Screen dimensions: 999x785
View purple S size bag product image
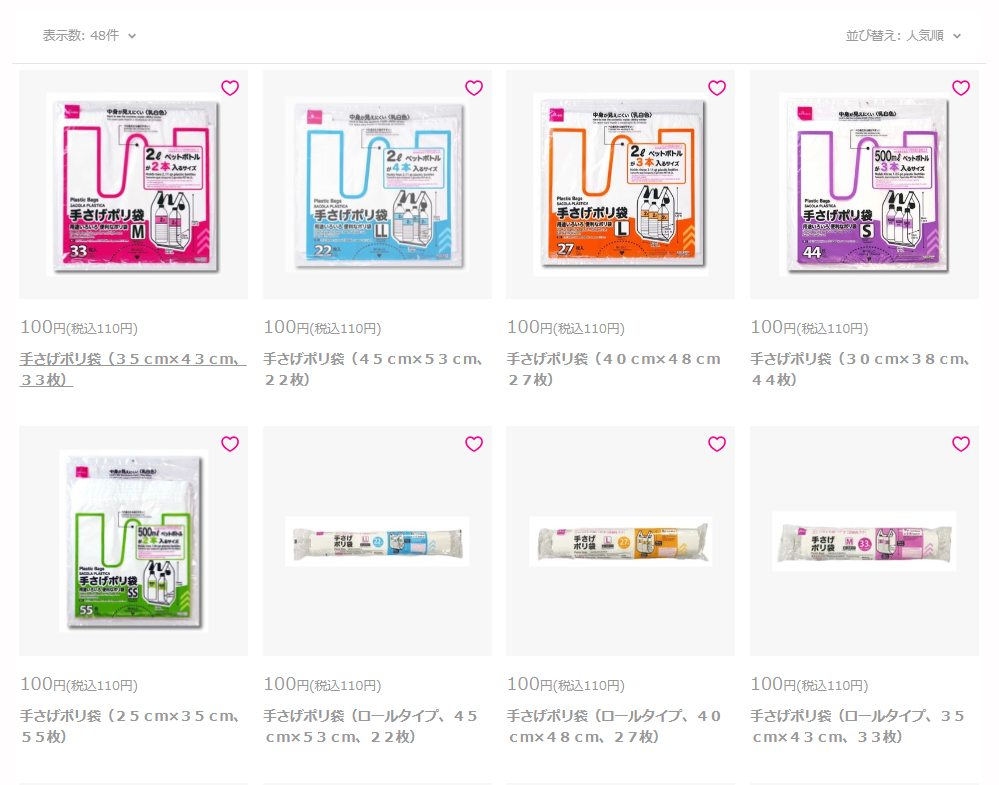coord(864,185)
